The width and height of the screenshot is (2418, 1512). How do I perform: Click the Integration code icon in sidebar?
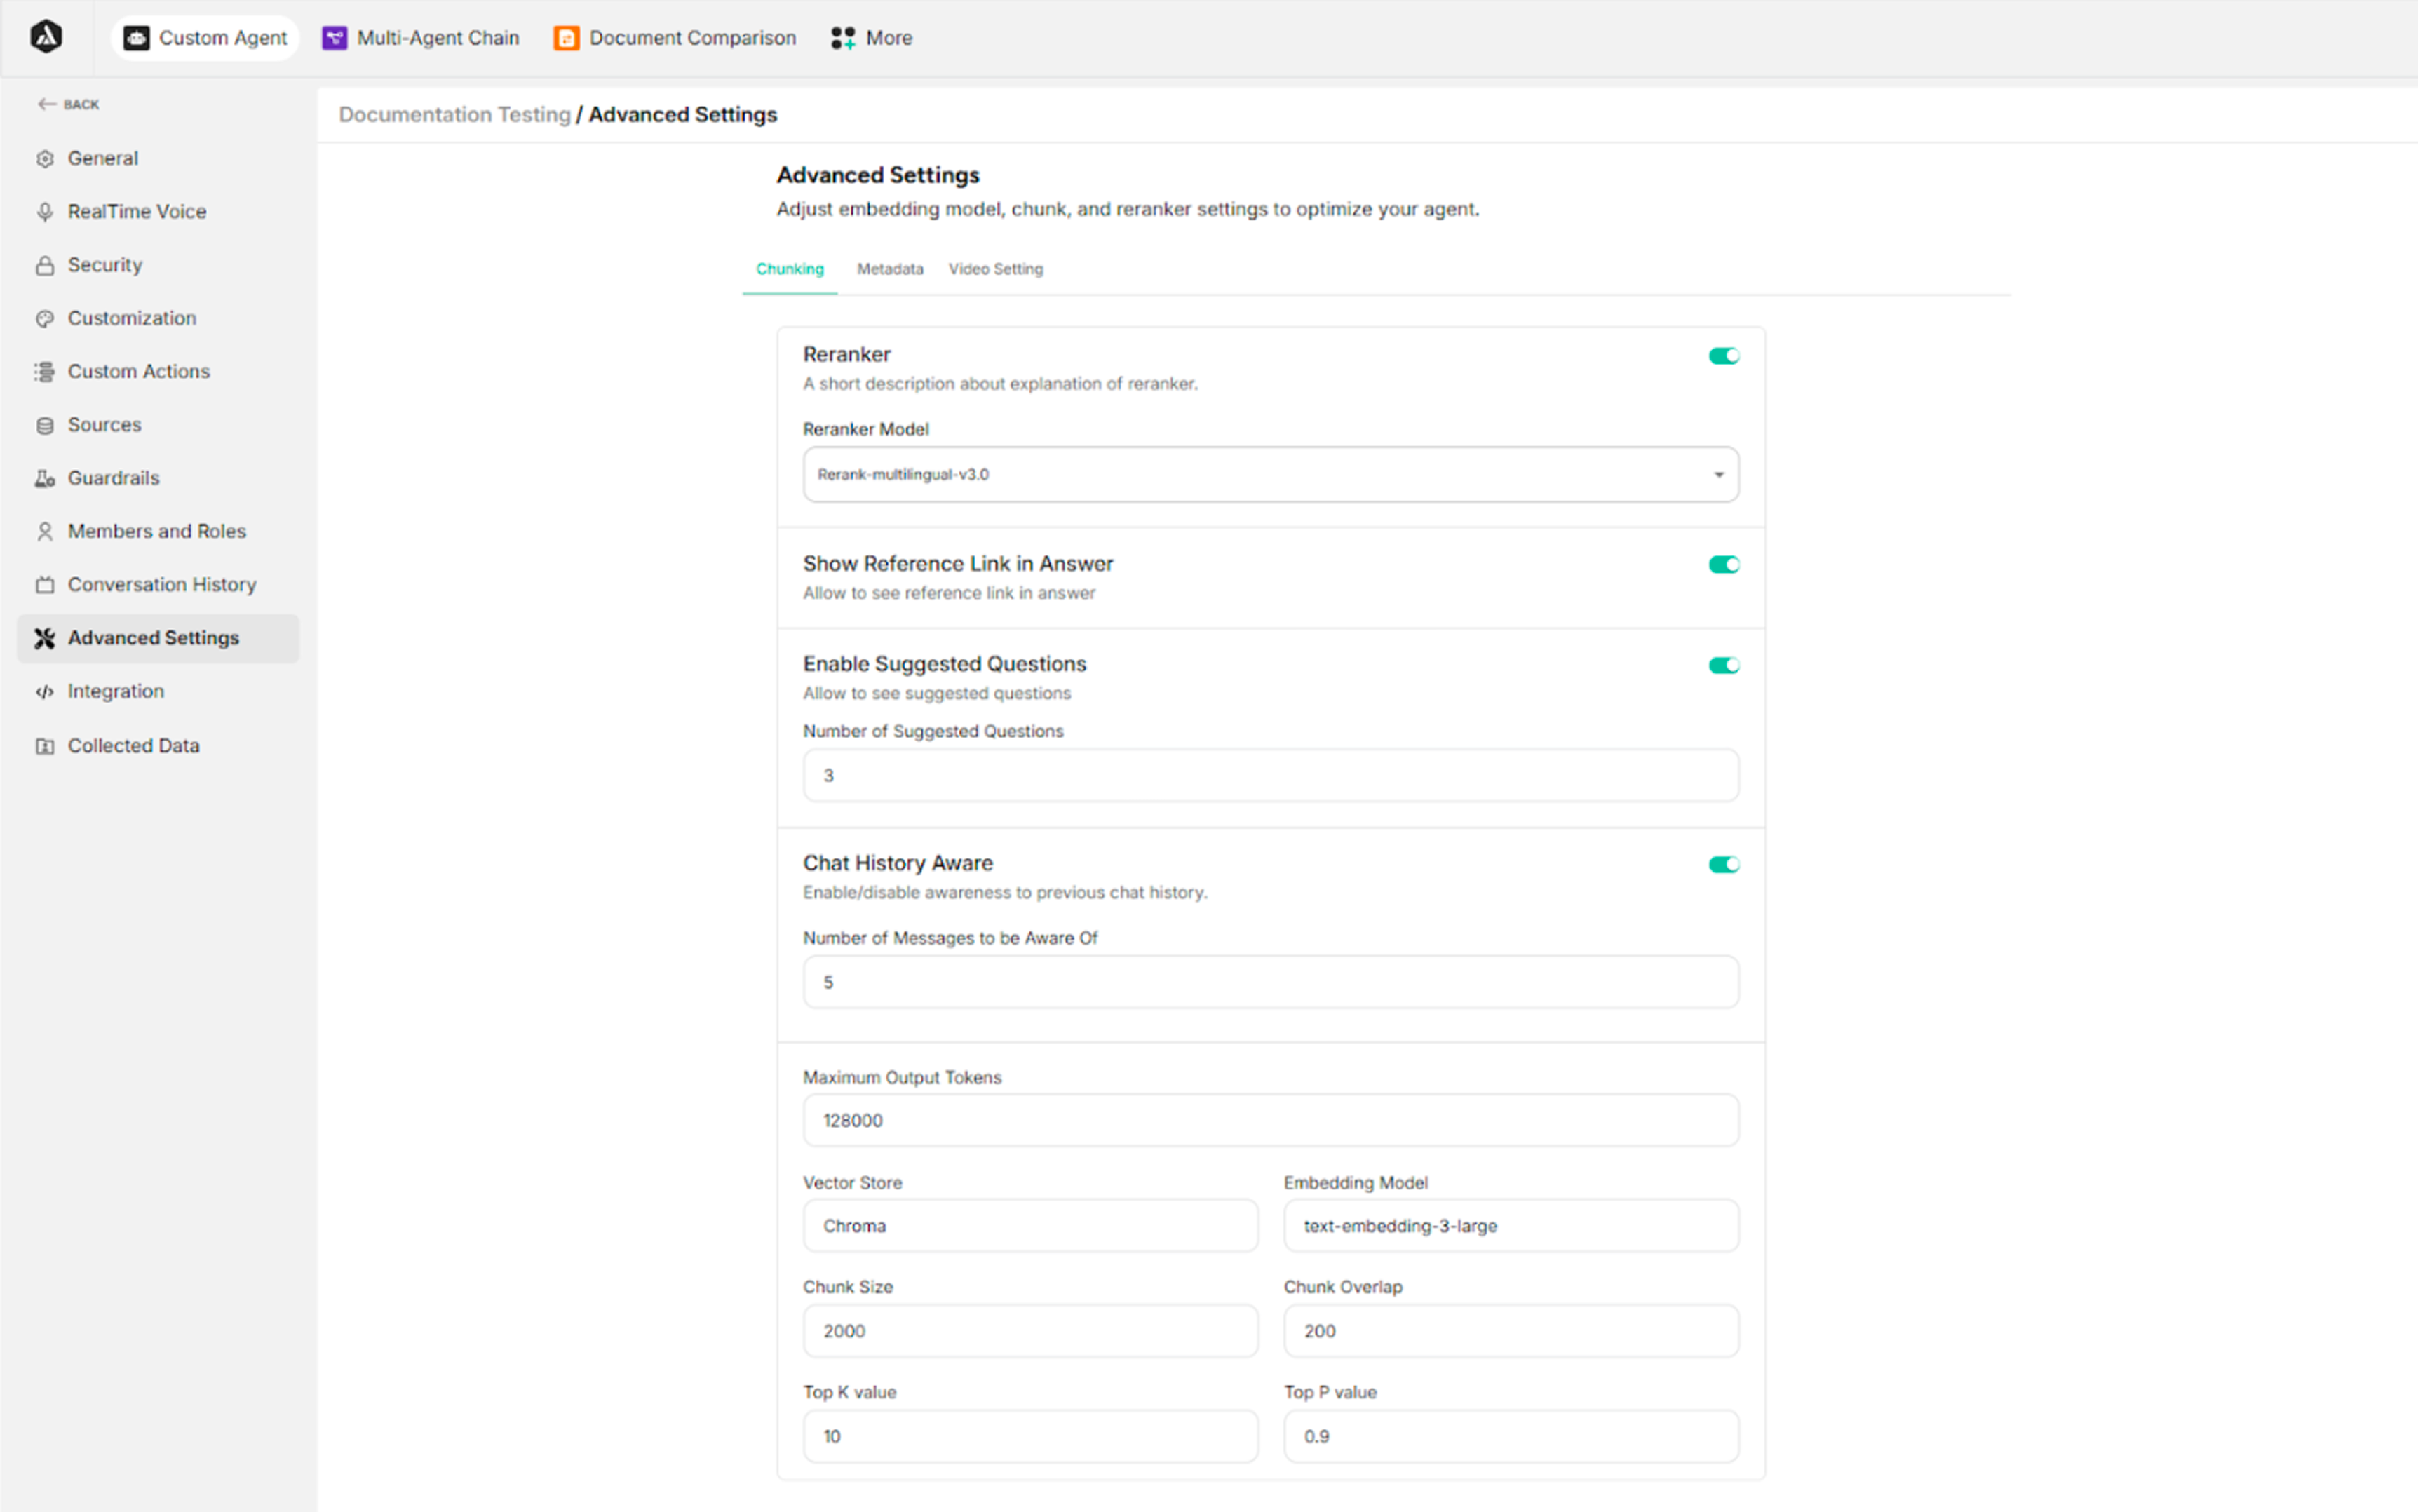(44, 691)
